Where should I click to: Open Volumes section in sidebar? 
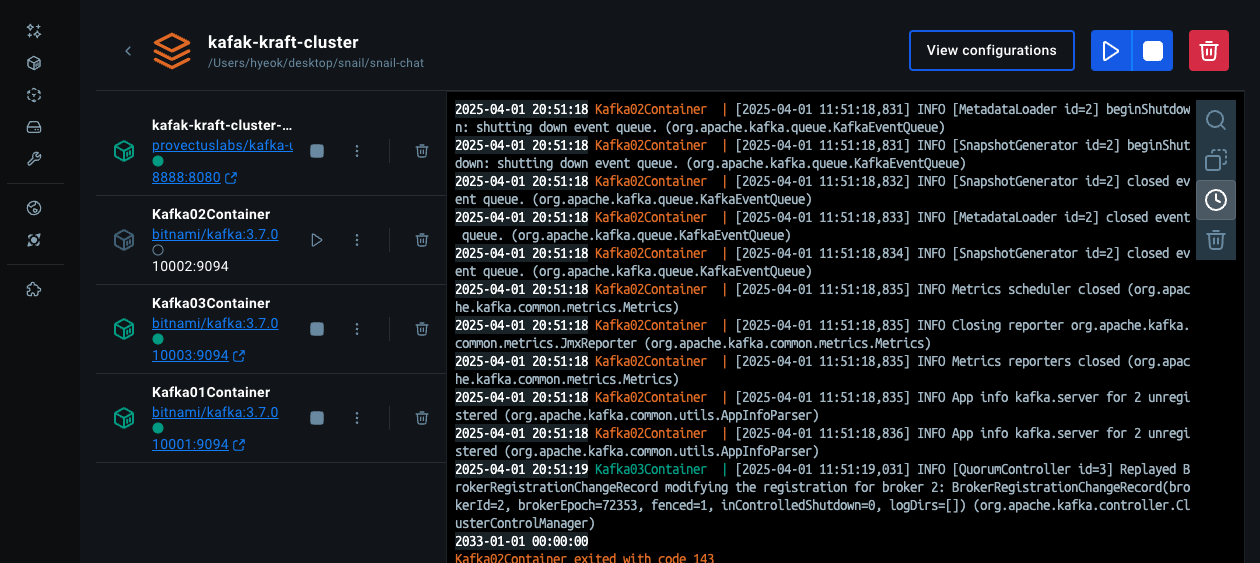point(34,127)
